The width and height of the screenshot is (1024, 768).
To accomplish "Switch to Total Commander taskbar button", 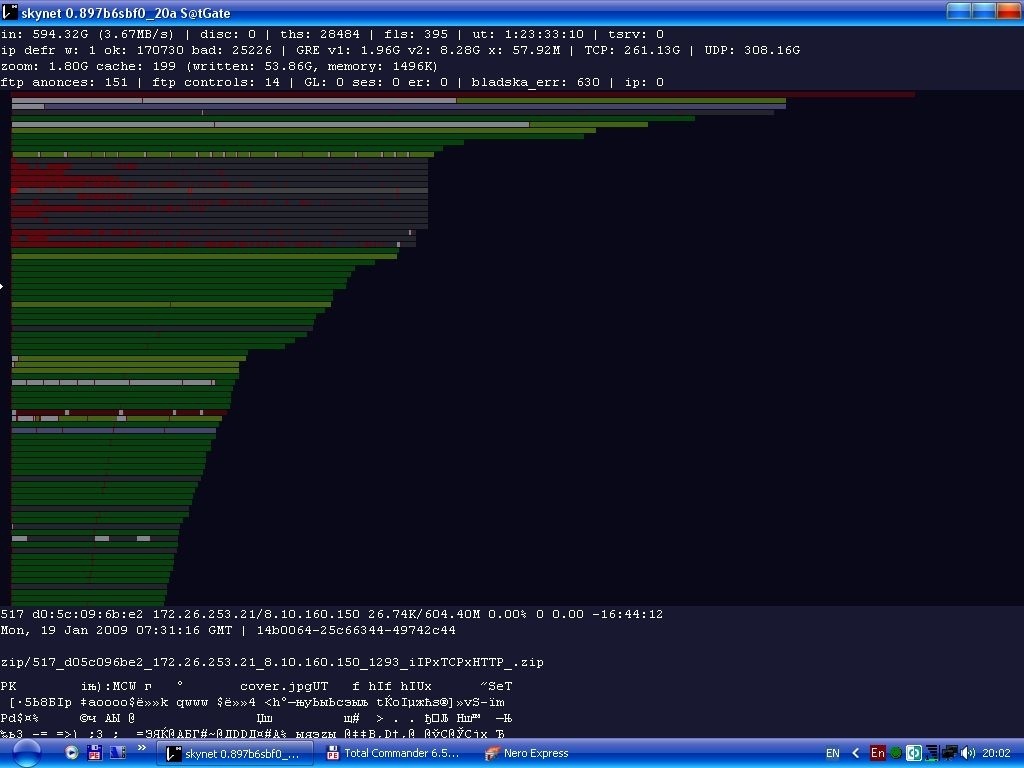I will [x=392, y=753].
